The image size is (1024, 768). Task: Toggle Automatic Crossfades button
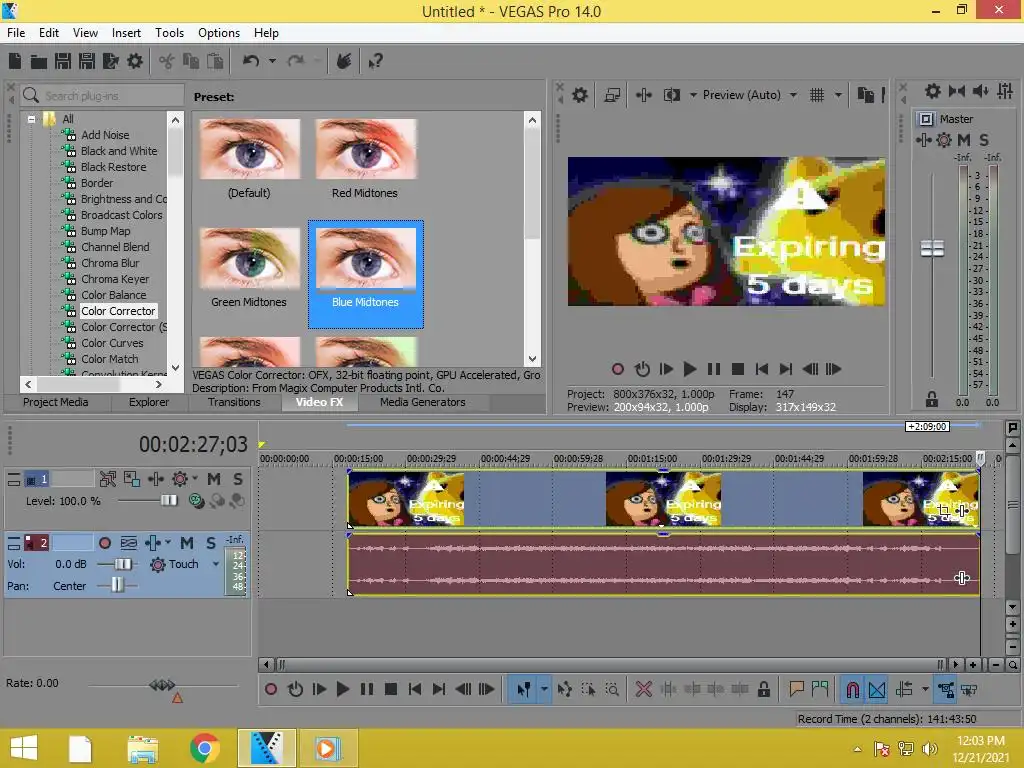[x=876, y=690]
